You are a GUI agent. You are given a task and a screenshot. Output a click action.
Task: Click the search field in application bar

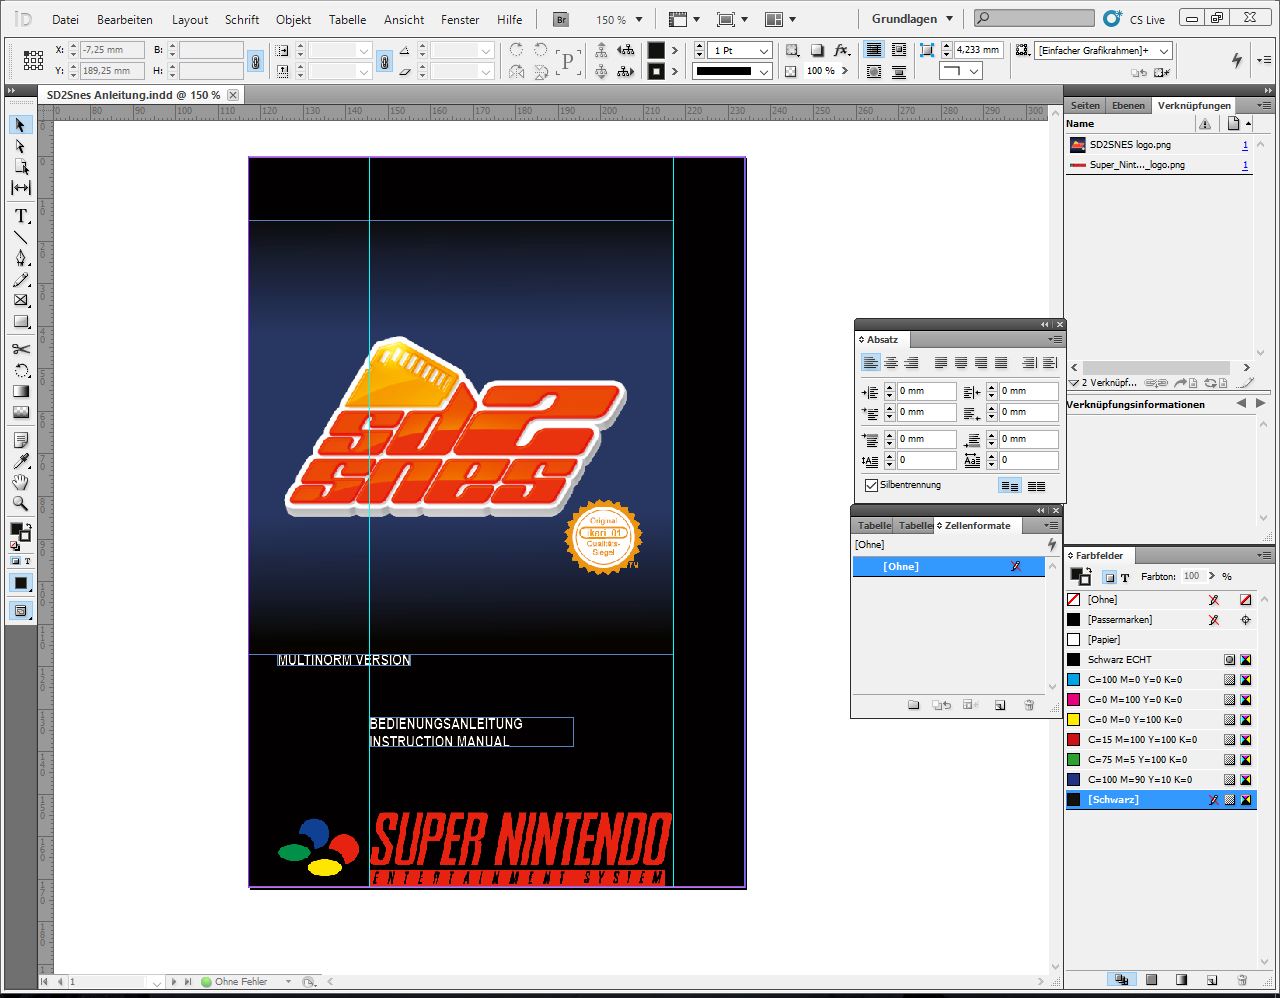click(1034, 18)
